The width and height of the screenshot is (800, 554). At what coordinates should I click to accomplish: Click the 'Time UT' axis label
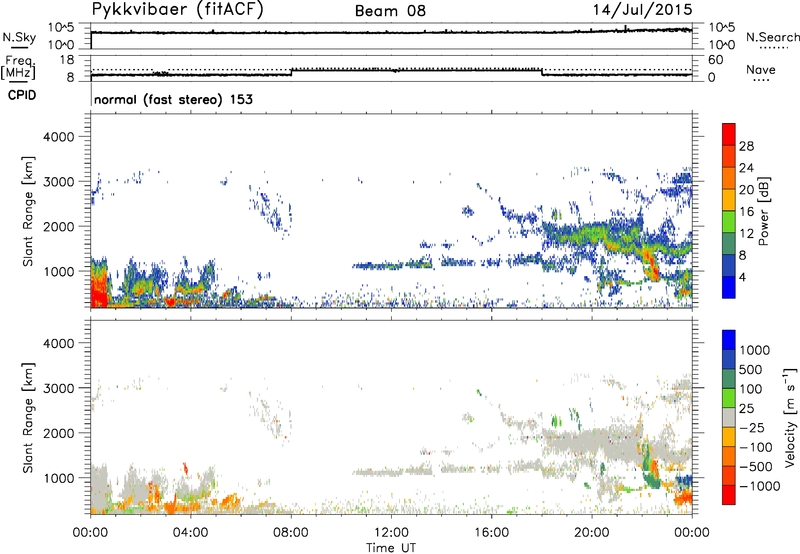[x=391, y=548]
